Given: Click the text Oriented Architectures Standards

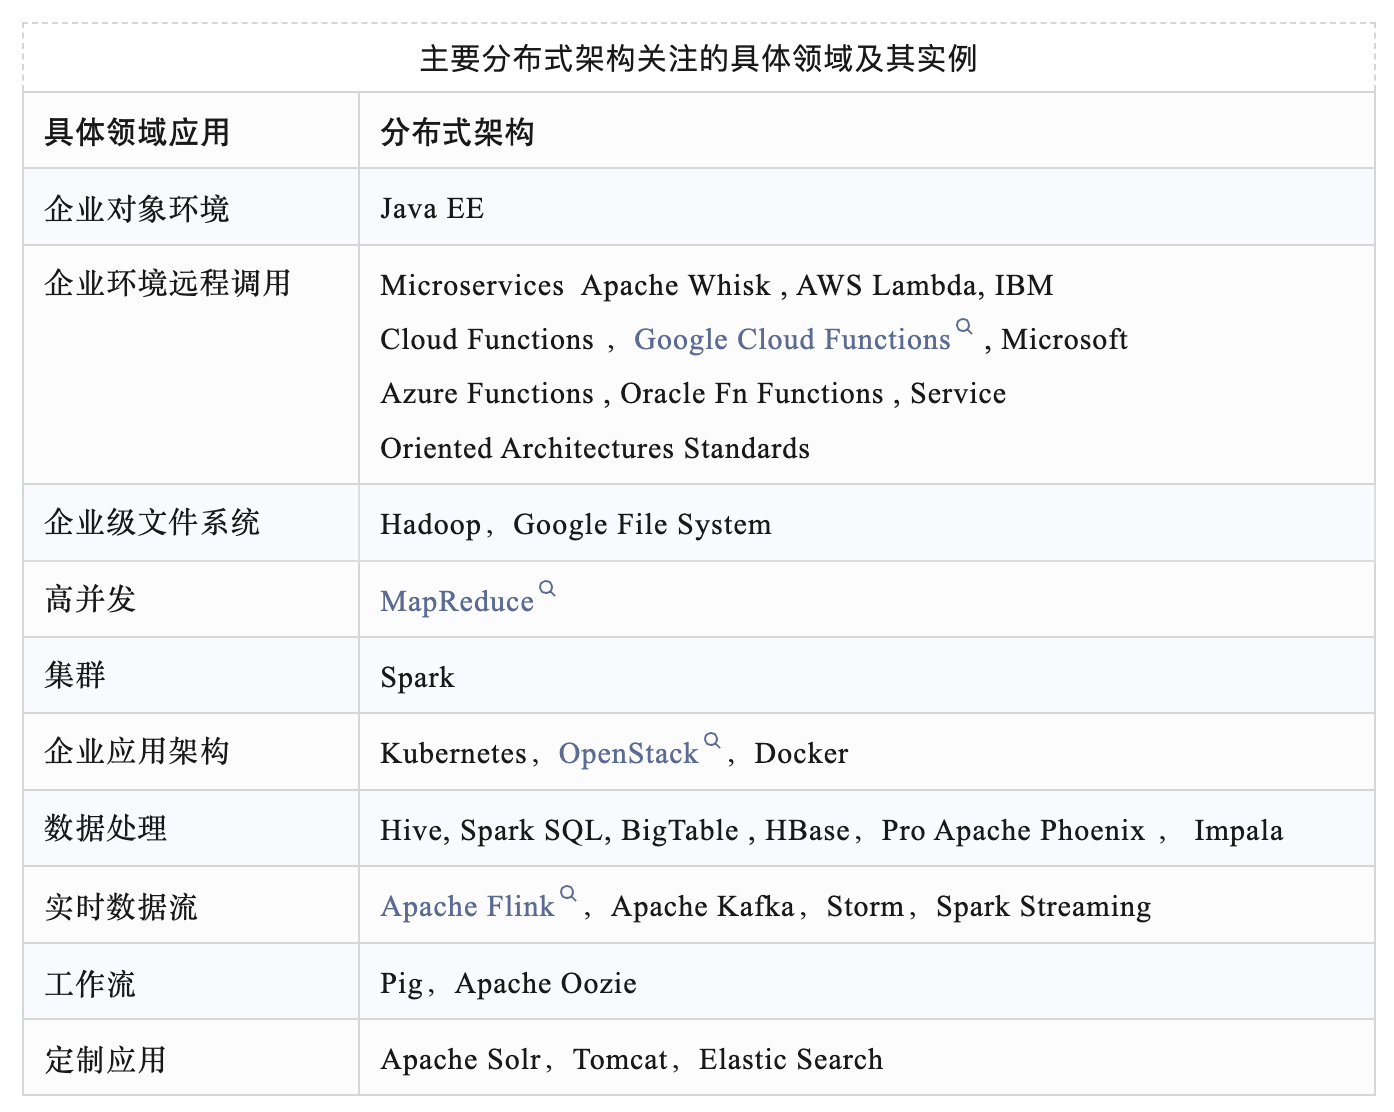Looking at the screenshot, I should pos(595,449).
